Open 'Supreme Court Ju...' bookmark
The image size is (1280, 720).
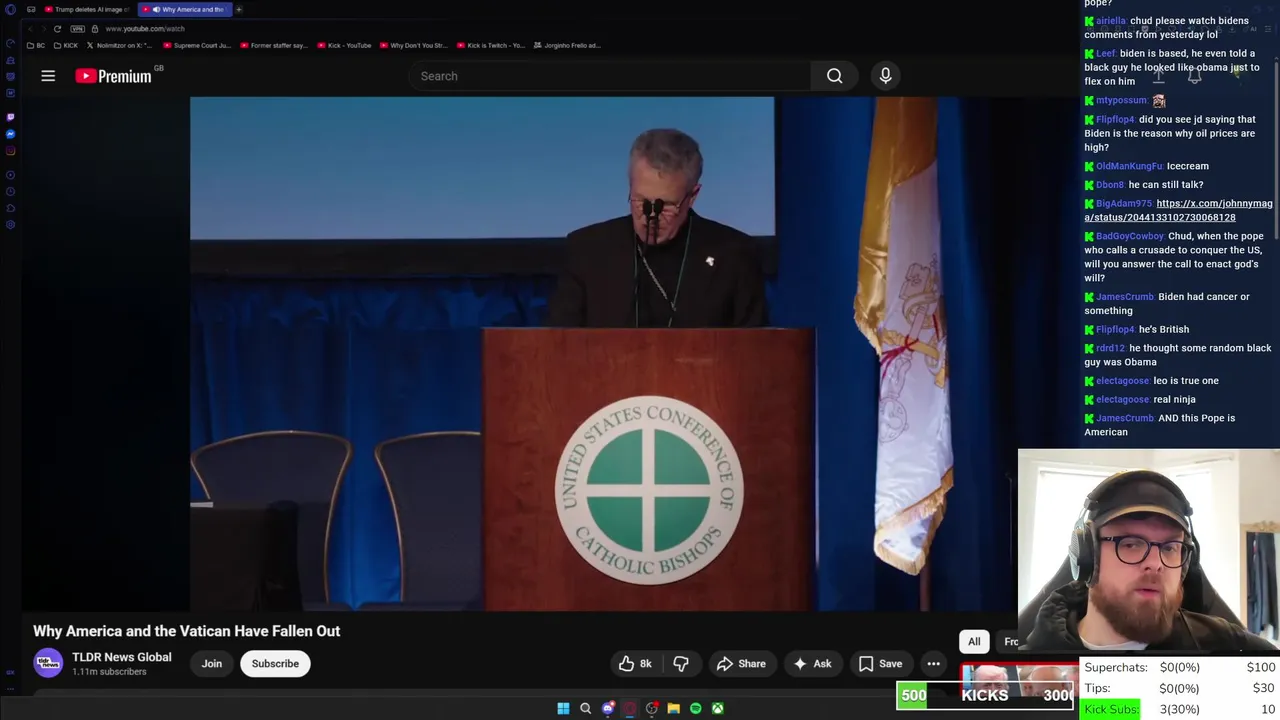(196, 46)
